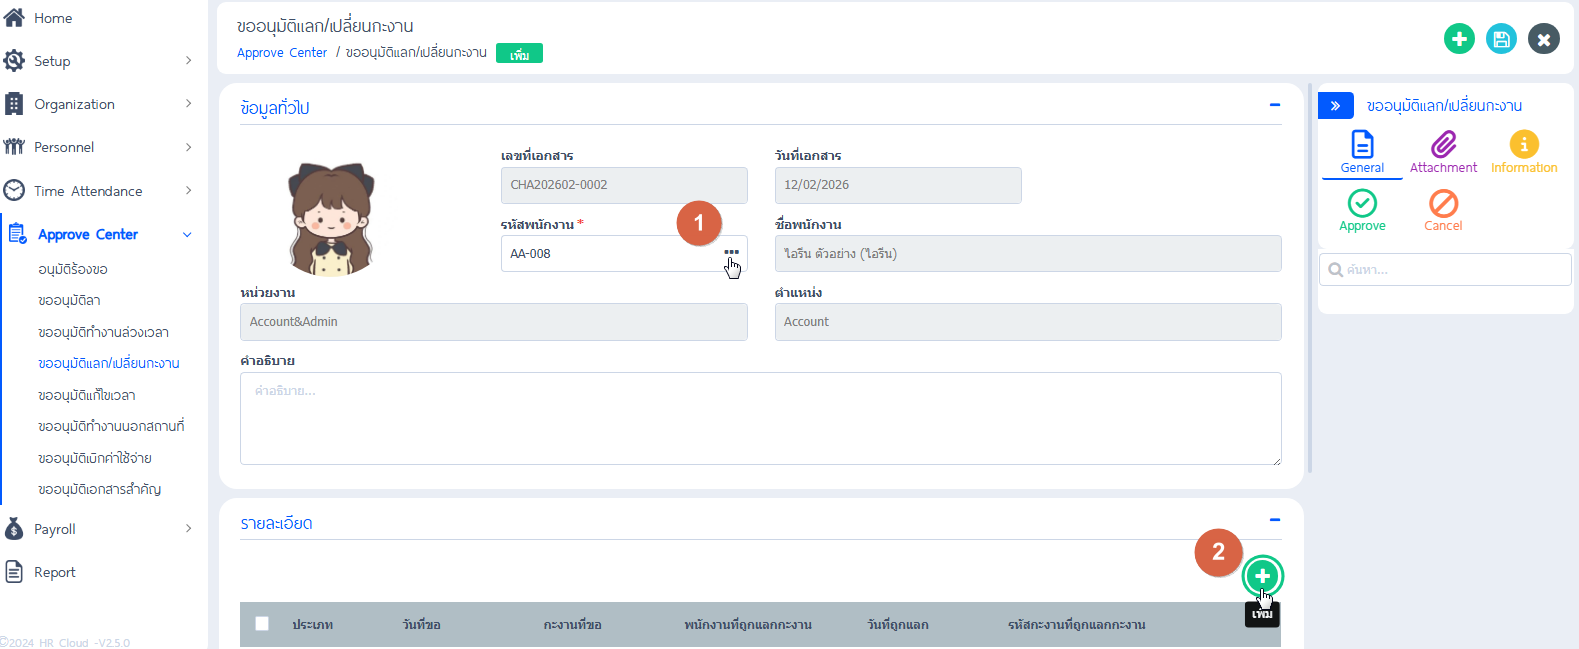The width and height of the screenshot is (1579, 649).
Task: Toggle the select-all checkbox in table header
Action: coord(262,624)
